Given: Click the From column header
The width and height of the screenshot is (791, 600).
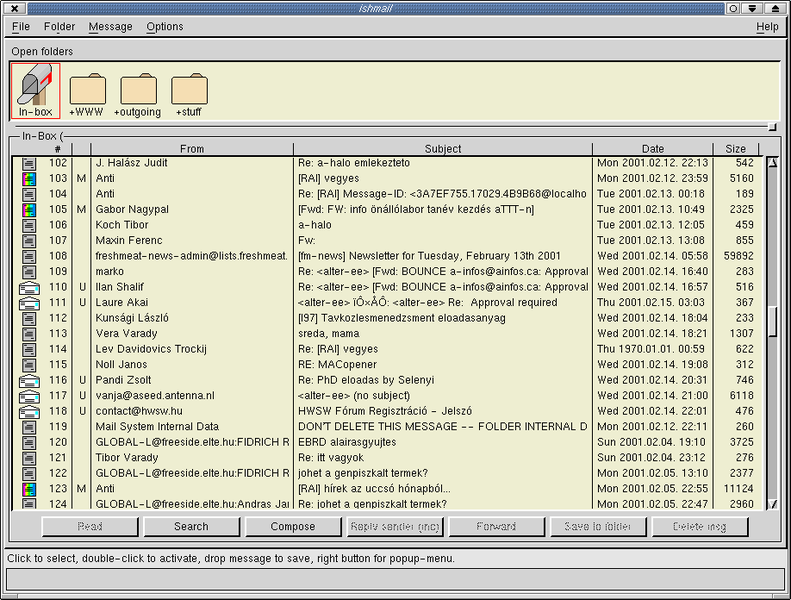Looking at the screenshot, I should pyautogui.click(x=192, y=149).
